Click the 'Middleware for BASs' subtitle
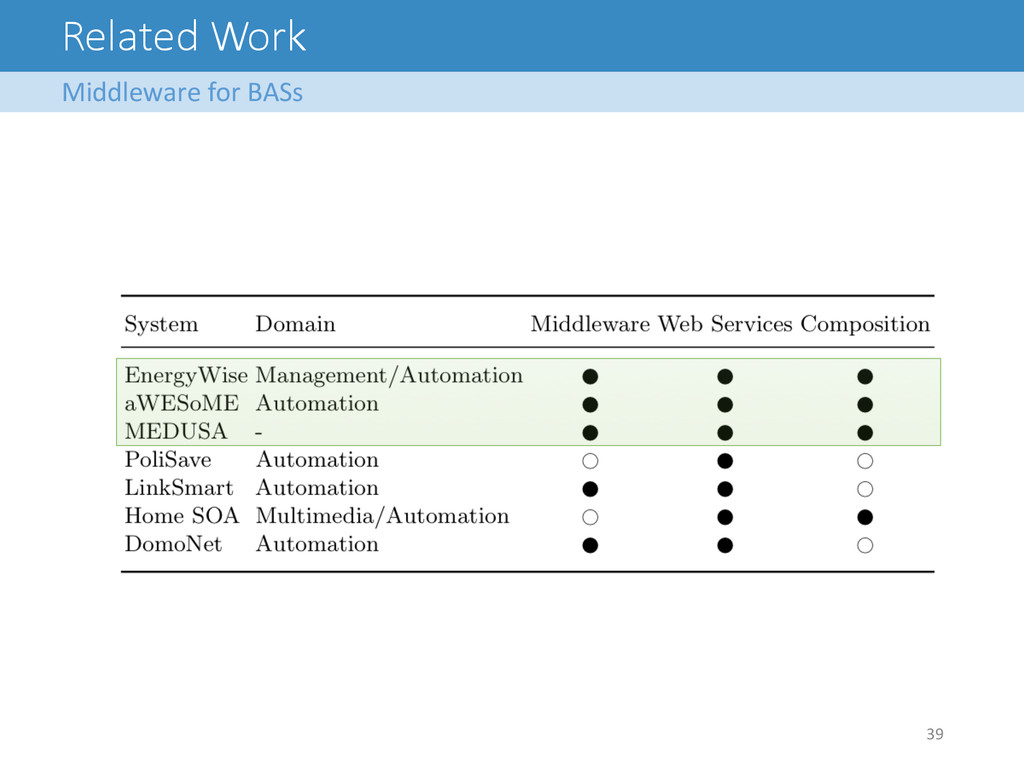 [182, 92]
